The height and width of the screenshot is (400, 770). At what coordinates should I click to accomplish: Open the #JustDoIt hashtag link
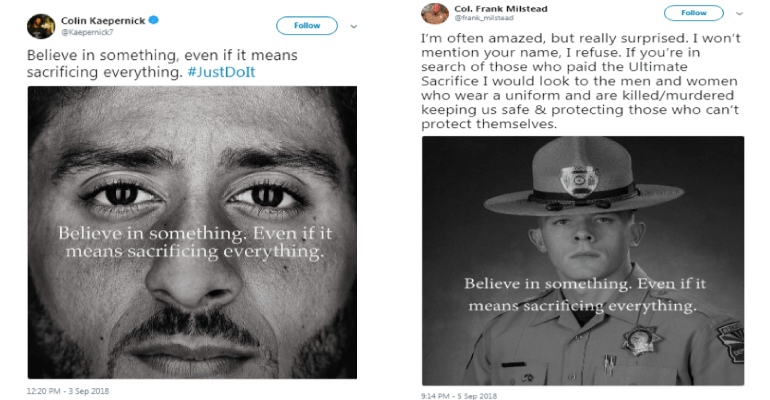233,74
